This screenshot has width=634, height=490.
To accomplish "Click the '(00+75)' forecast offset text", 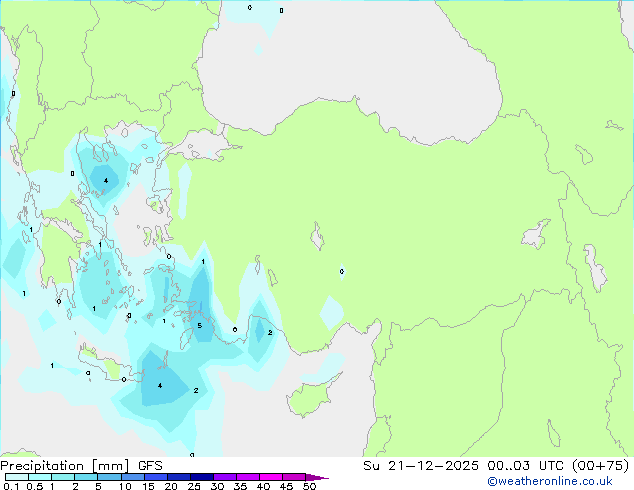I will [x=600, y=466].
